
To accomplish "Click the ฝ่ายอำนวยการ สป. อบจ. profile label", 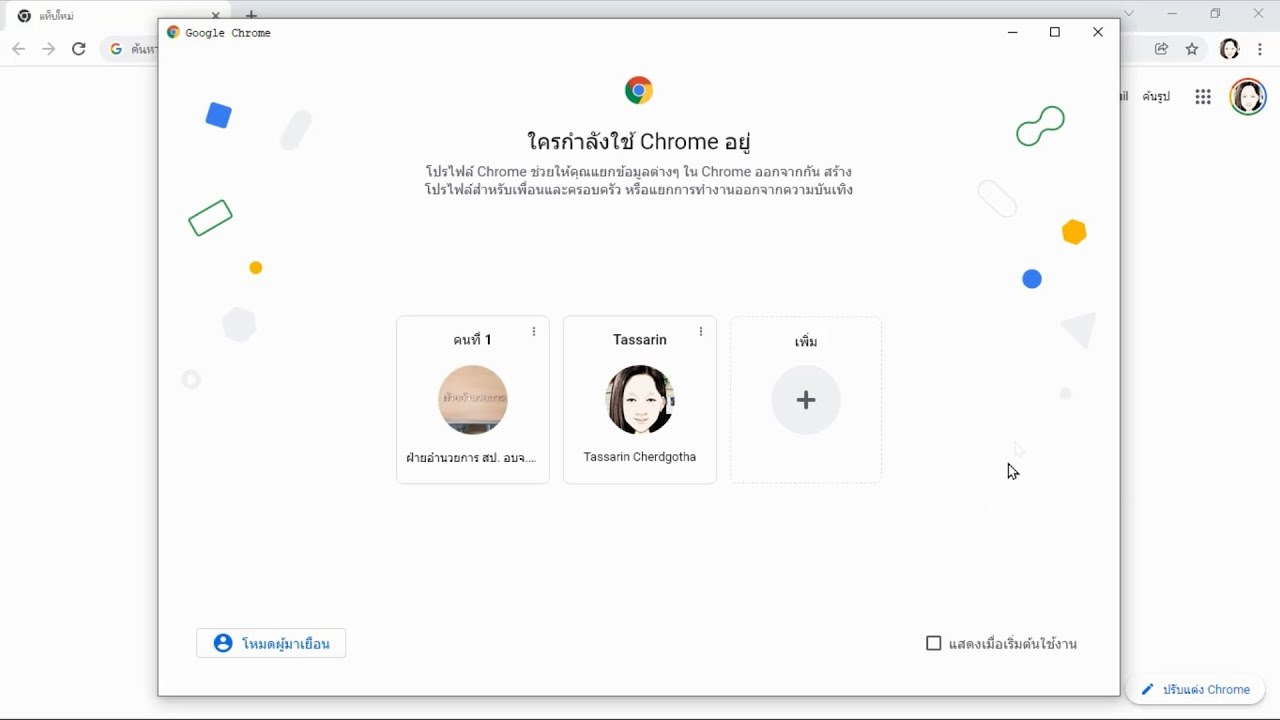I will (x=471, y=458).
